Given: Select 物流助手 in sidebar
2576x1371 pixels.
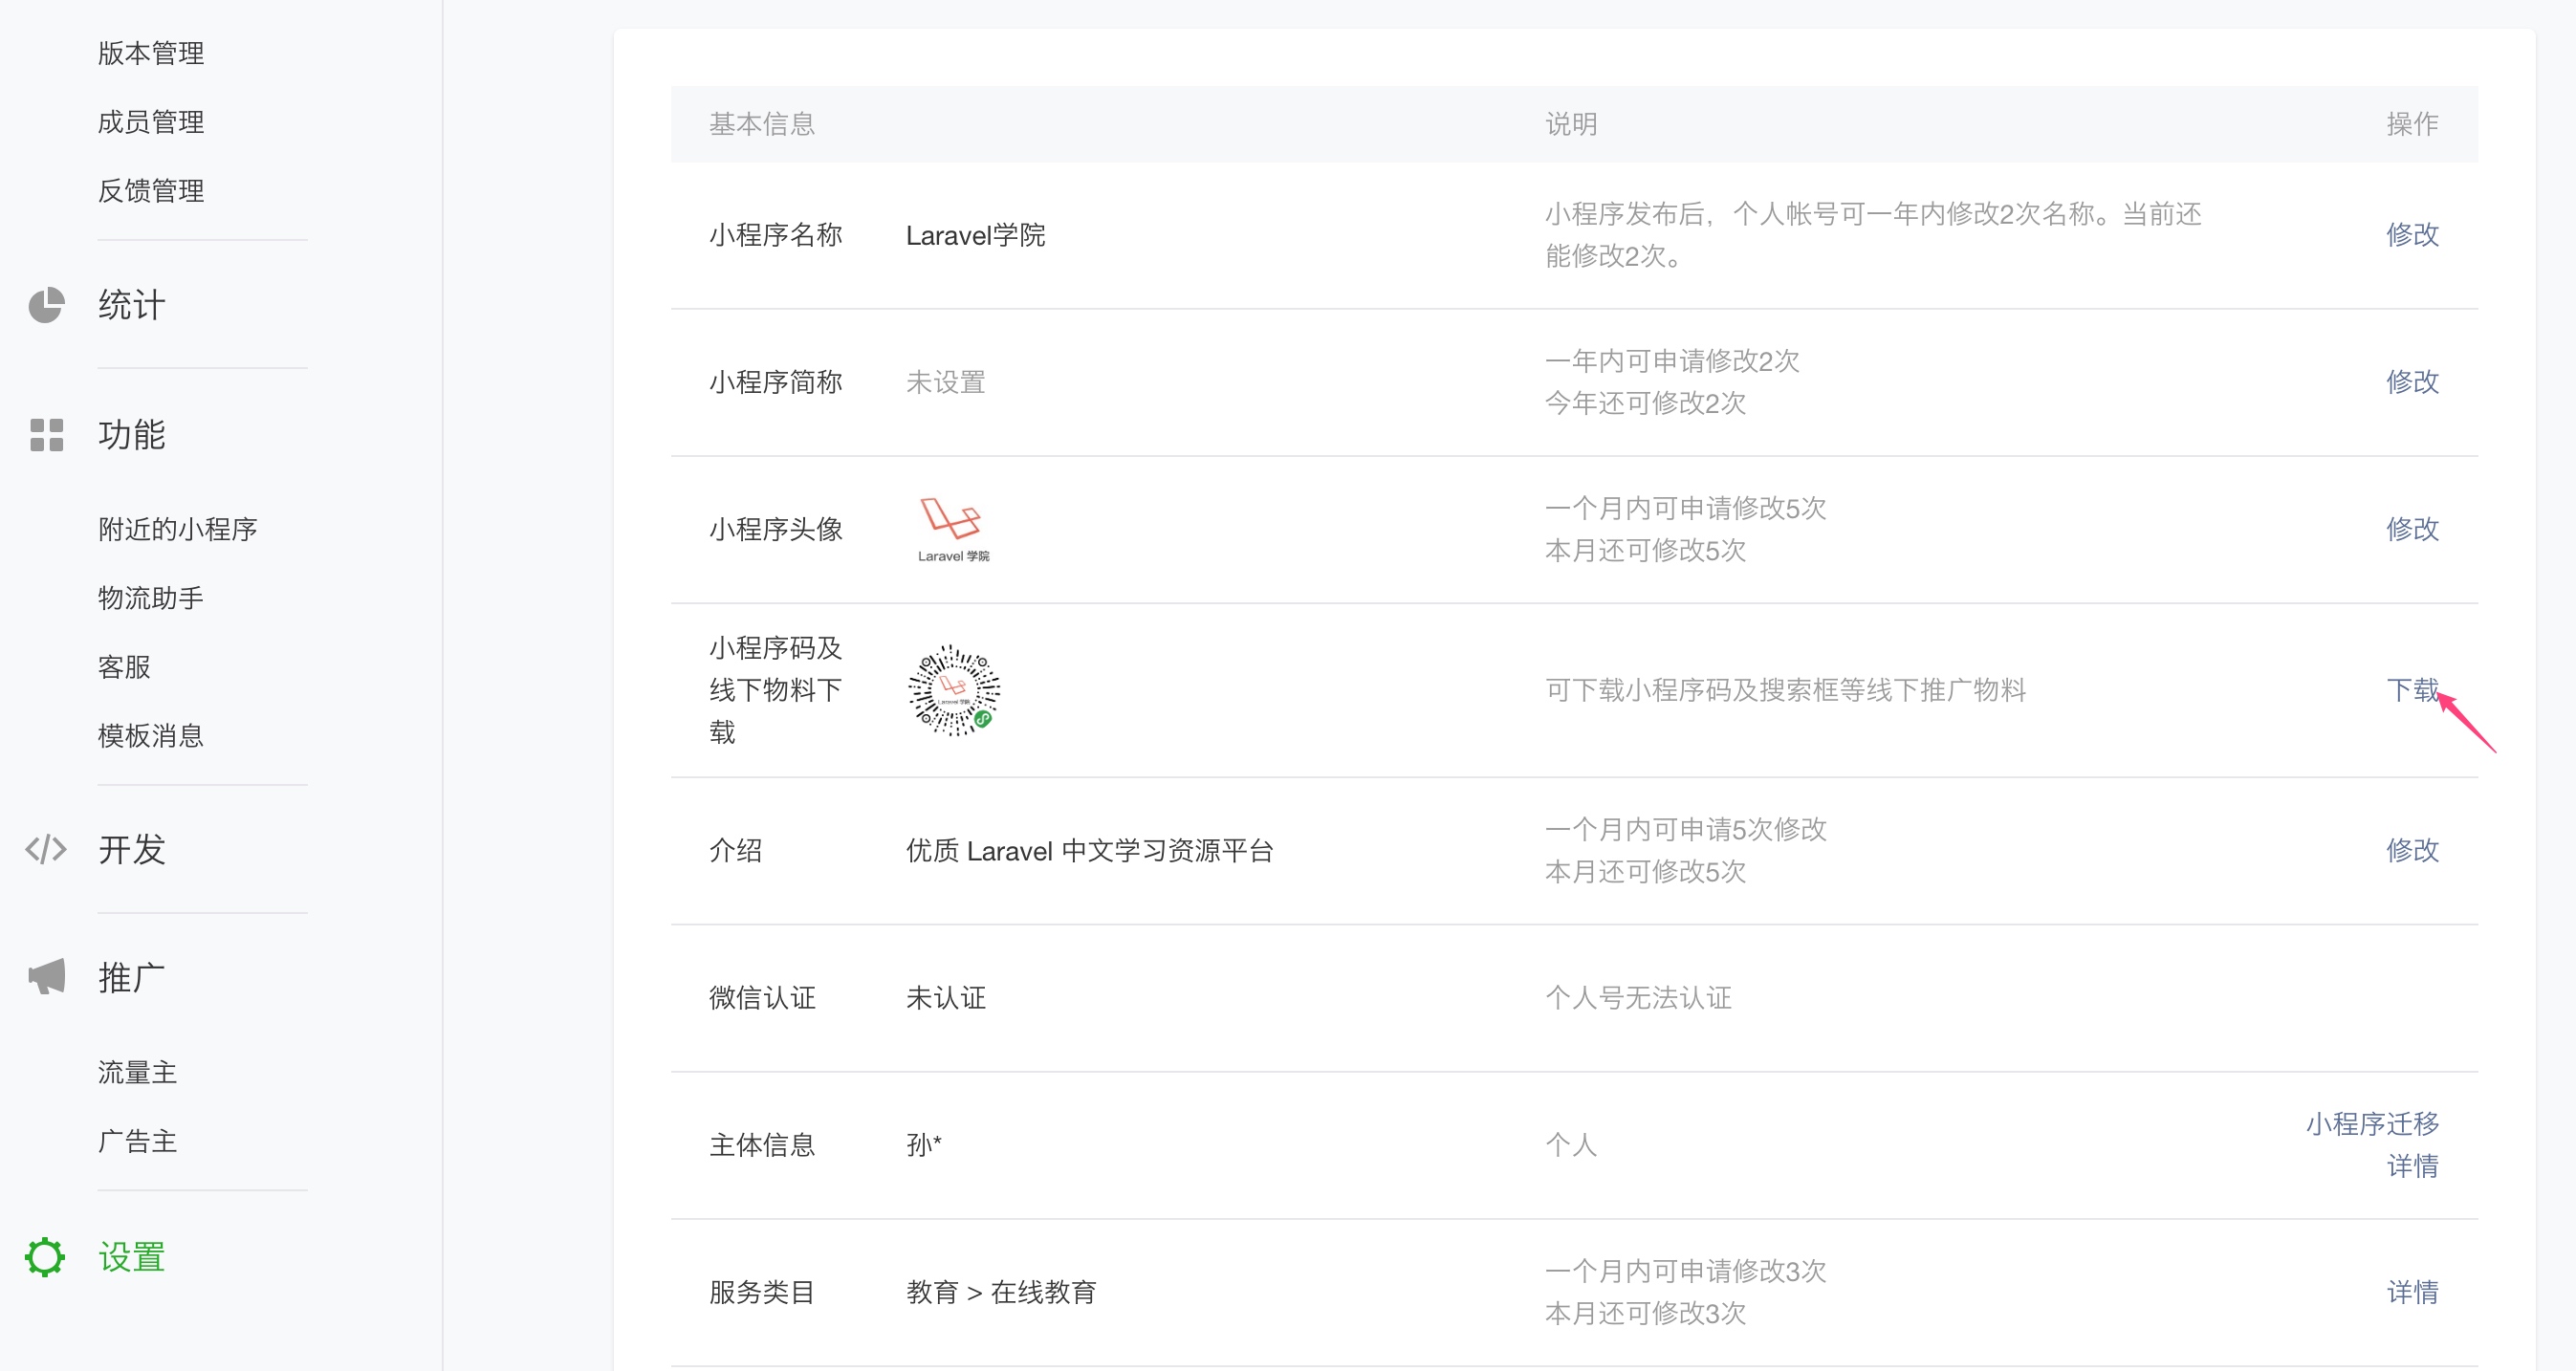Looking at the screenshot, I should point(151,598).
